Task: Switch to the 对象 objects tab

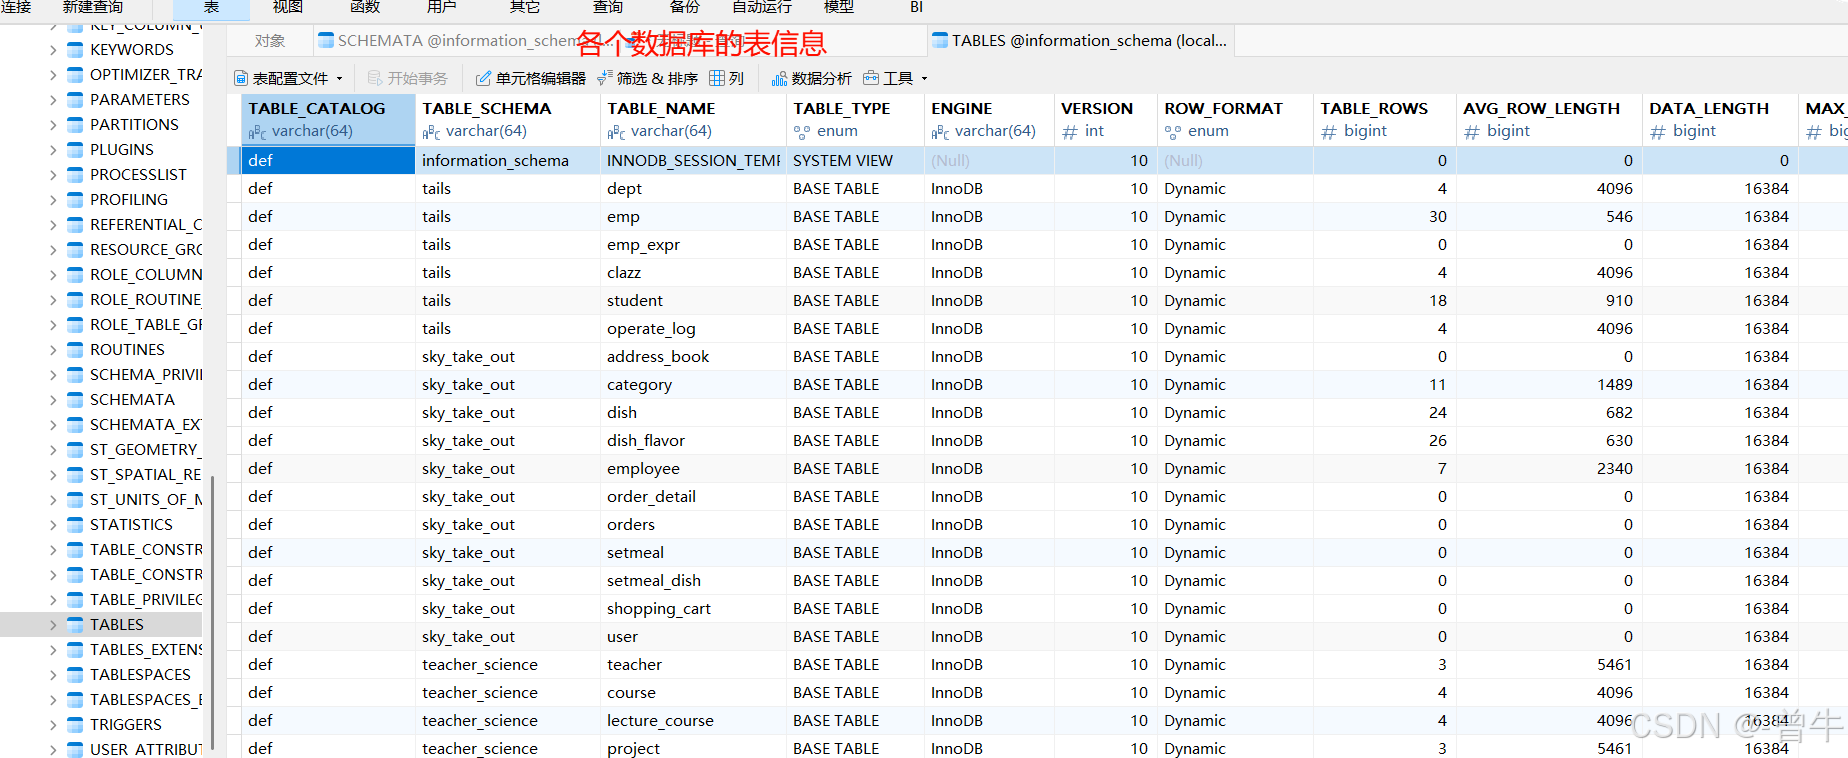Action: click(270, 41)
